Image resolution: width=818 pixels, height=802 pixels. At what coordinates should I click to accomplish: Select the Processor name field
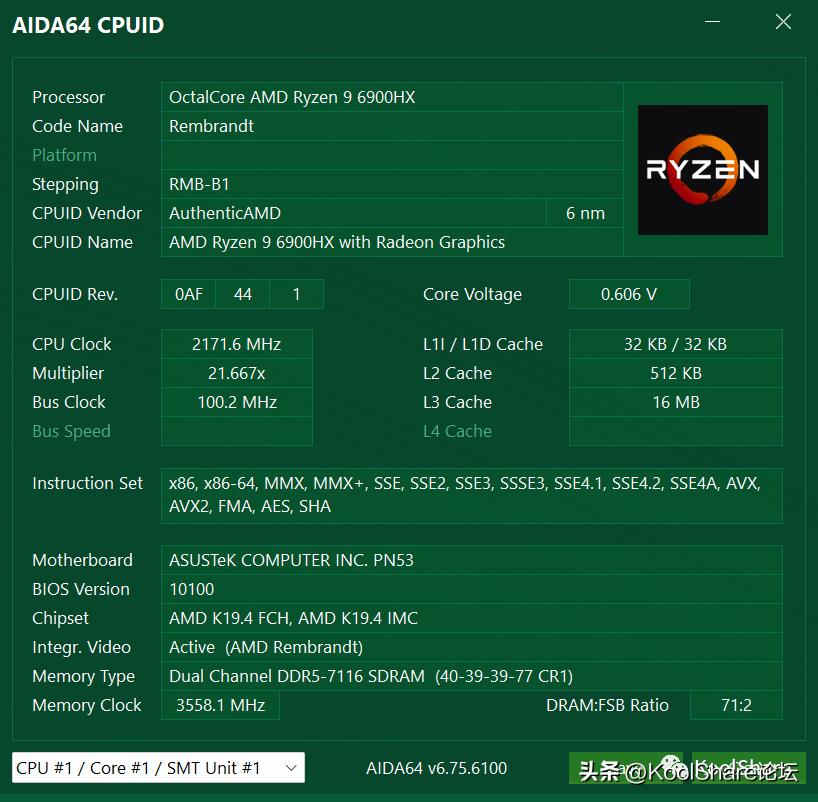click(392, 97)
